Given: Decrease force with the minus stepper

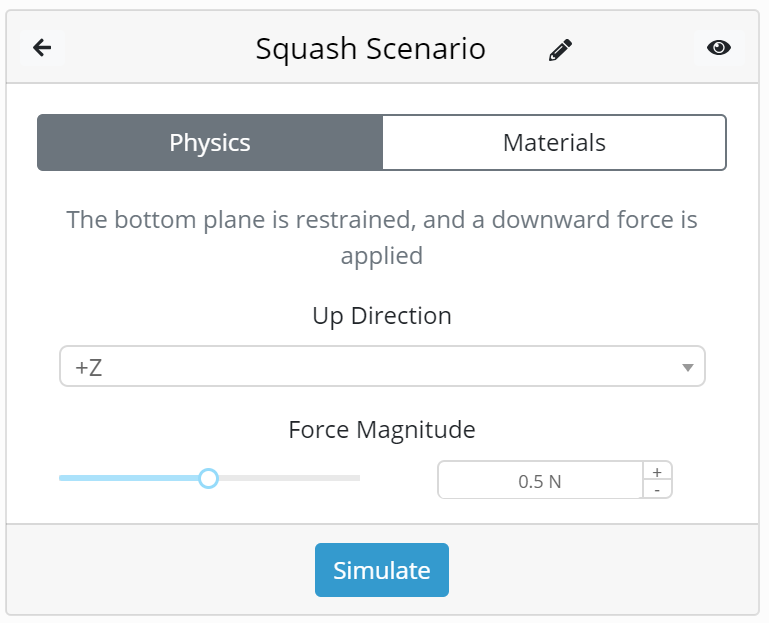Looking at the screenshot, I should click(657, 490).
